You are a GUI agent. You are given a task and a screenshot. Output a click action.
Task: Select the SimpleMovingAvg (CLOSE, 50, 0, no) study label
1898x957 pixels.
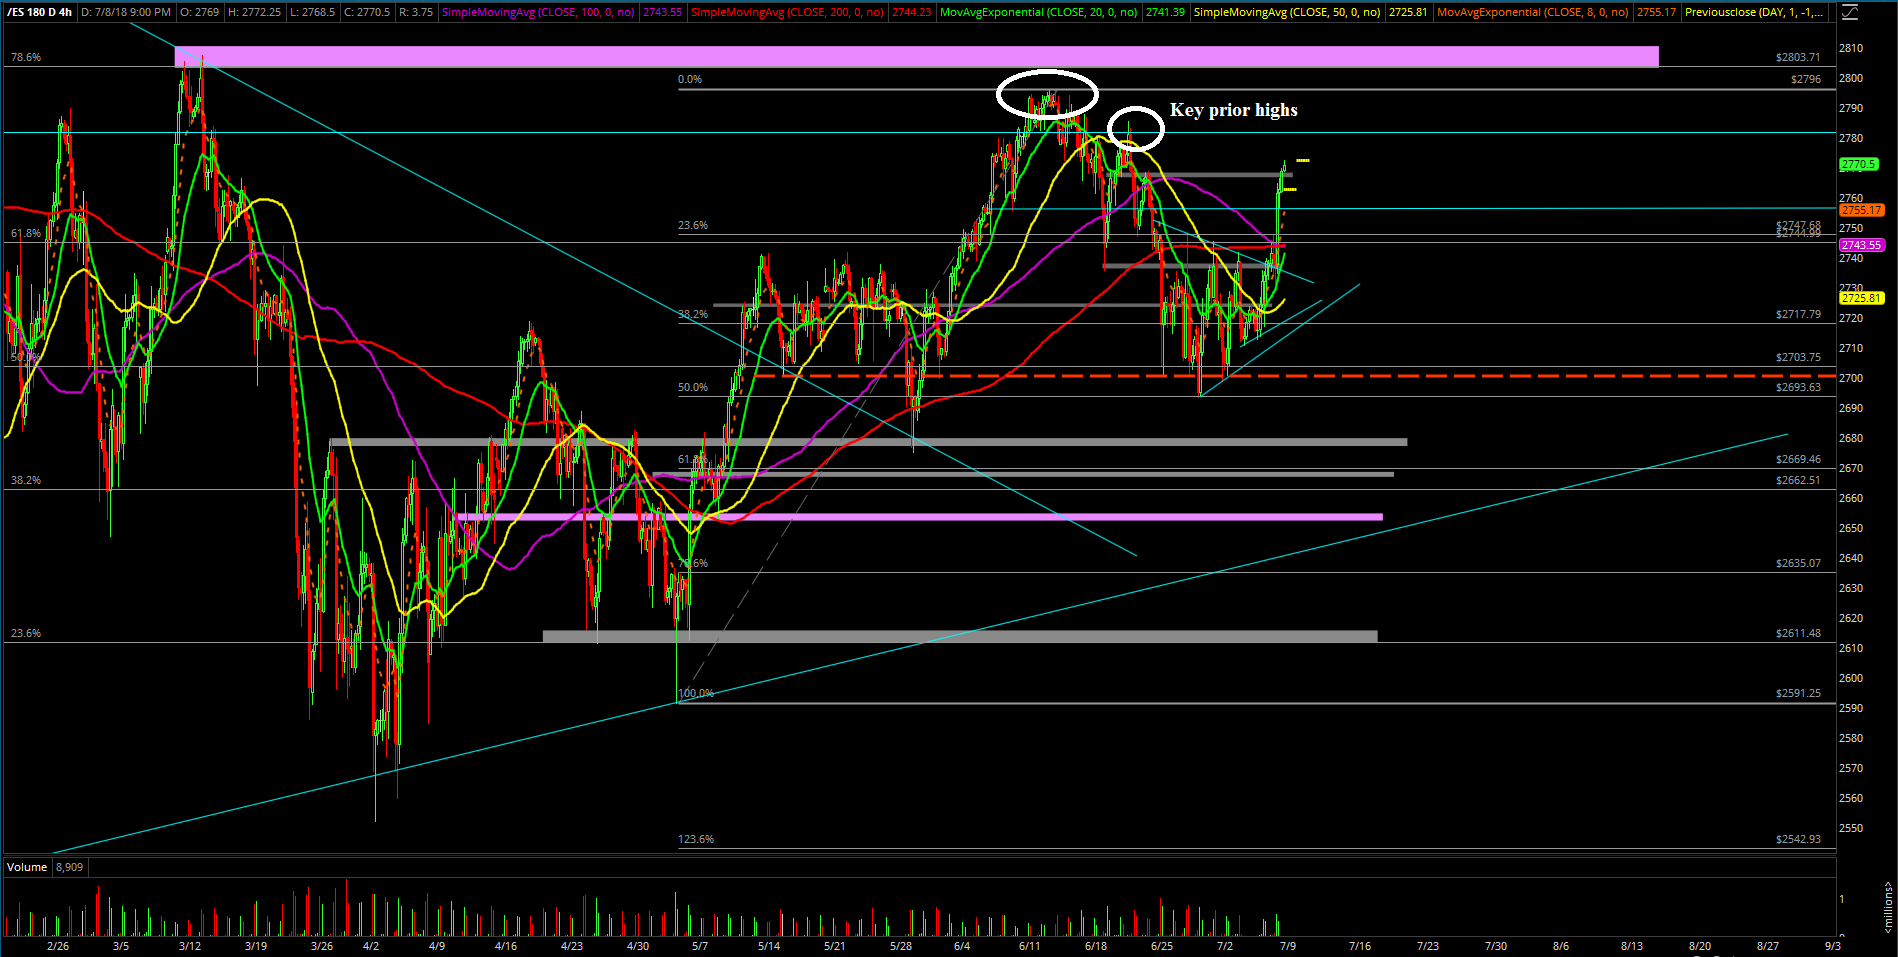click(1287, 12)
